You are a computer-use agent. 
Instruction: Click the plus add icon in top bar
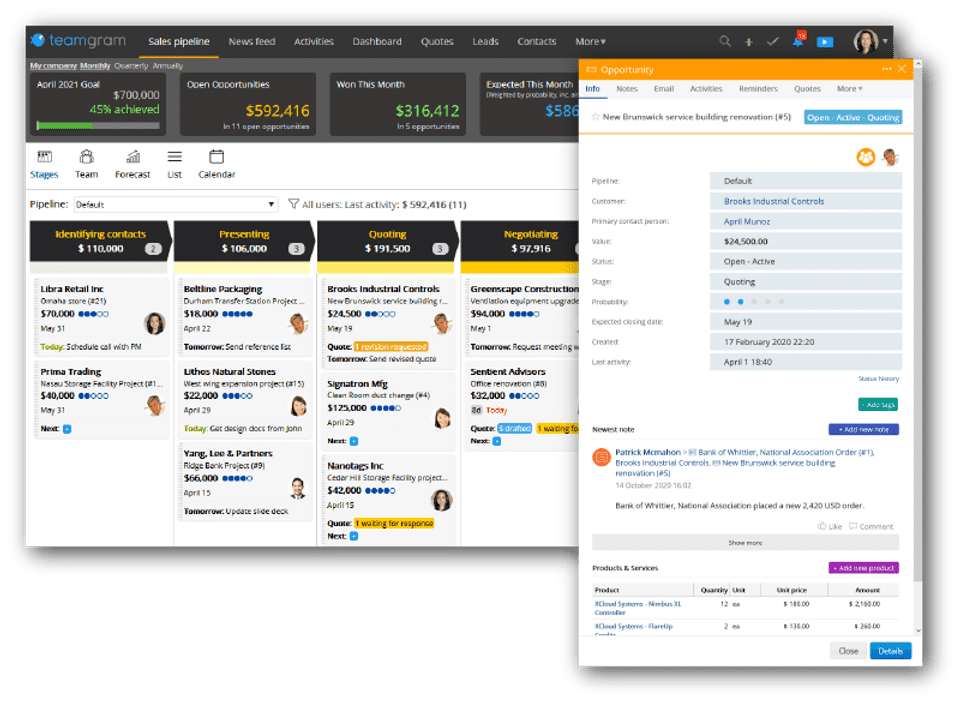[x=748, y=42]
